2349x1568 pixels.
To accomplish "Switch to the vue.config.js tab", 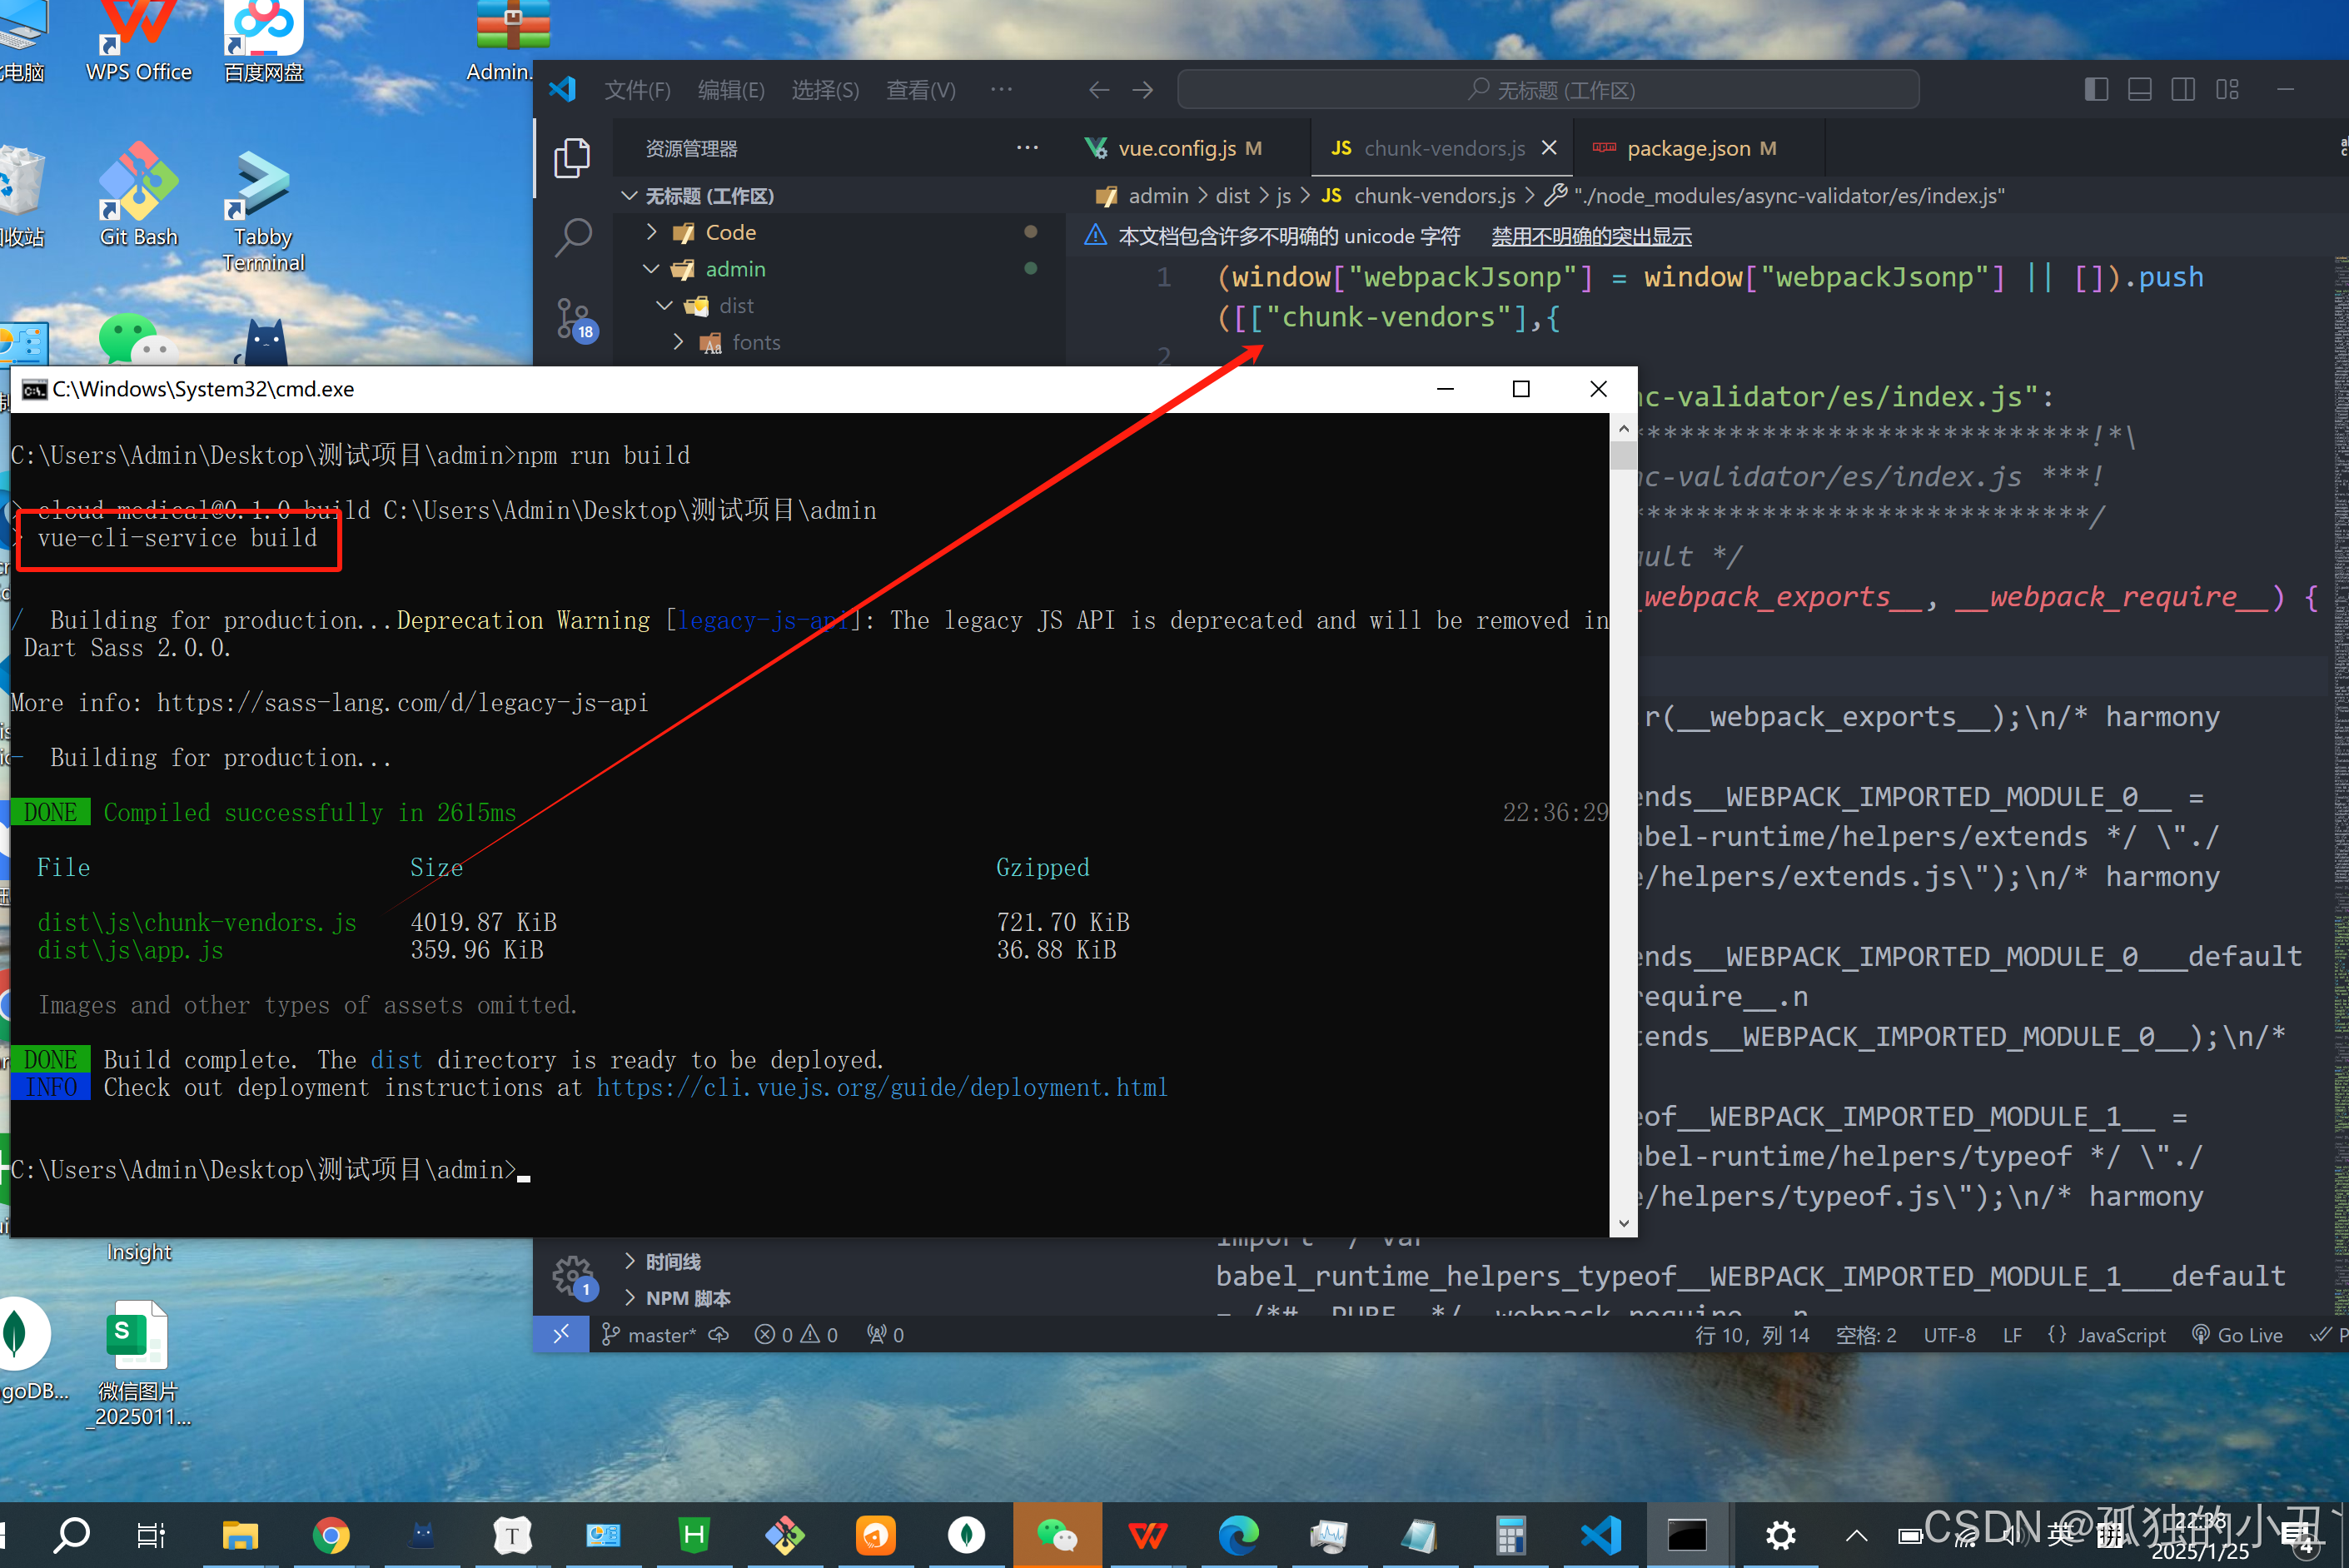I will (1176, 148).
